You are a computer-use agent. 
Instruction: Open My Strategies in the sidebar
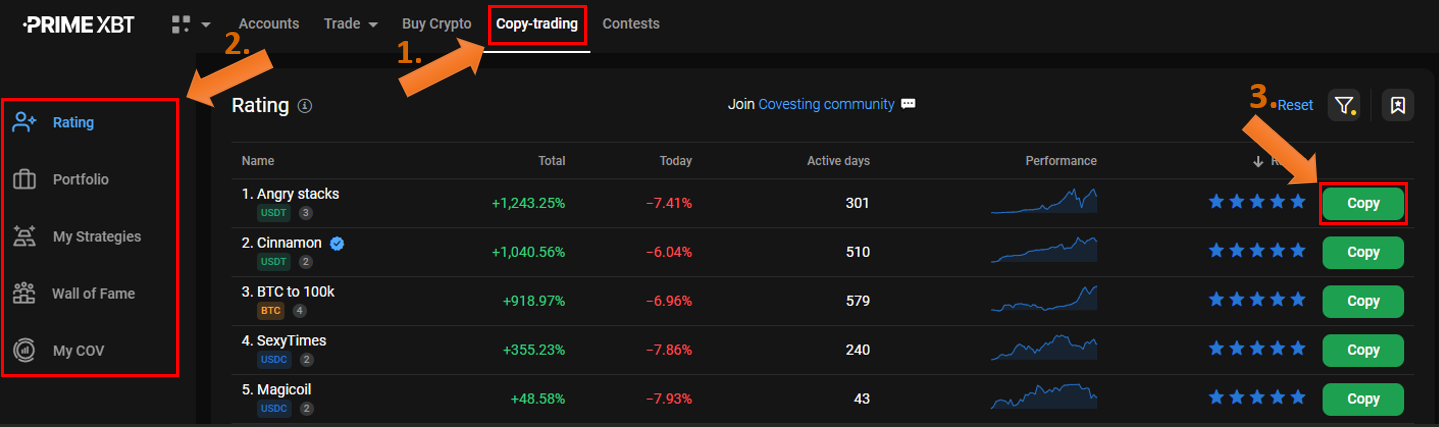point(97,237)
